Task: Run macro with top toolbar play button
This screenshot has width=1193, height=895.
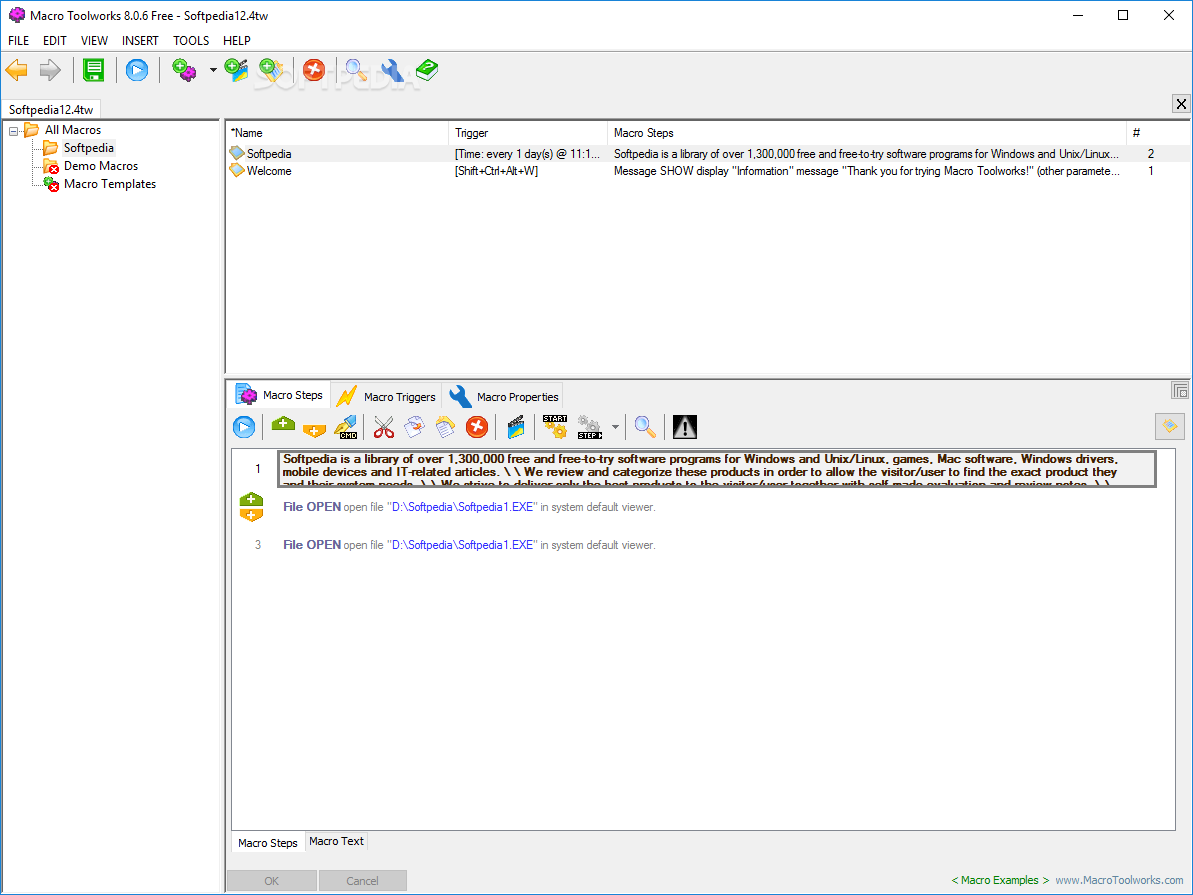Action: [137, 70]
